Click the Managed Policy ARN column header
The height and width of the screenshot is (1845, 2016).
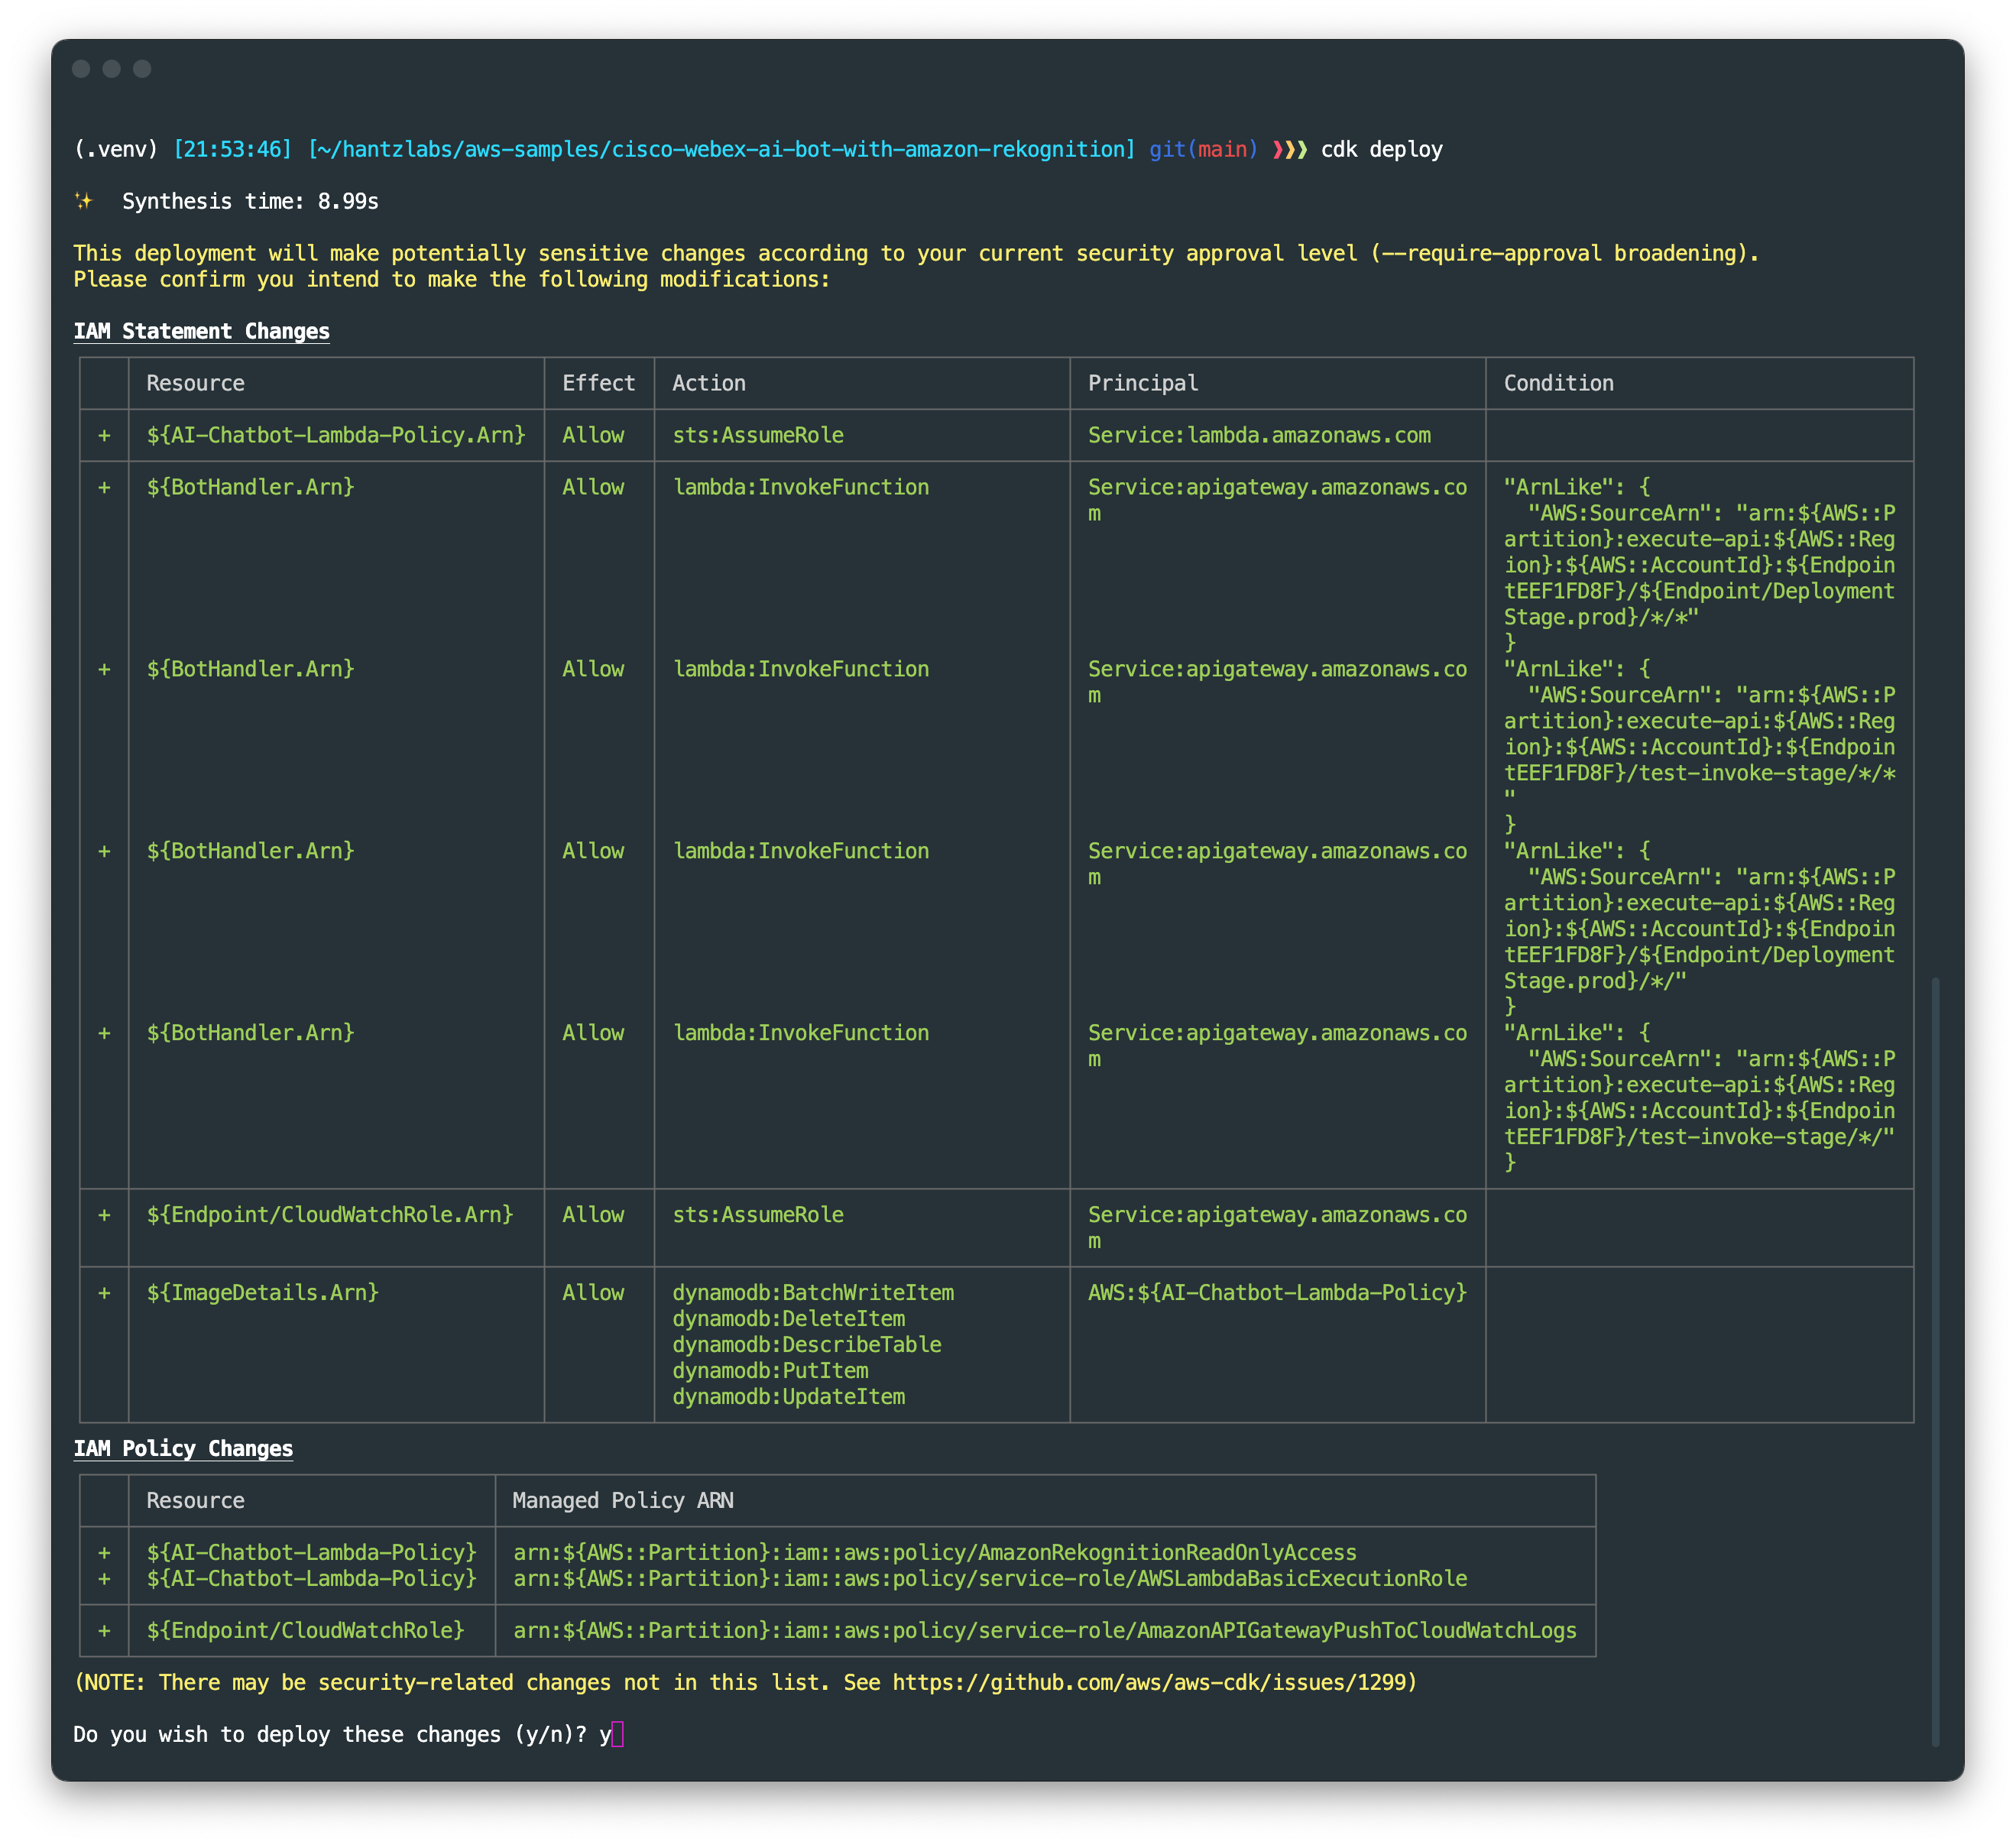622,1501
